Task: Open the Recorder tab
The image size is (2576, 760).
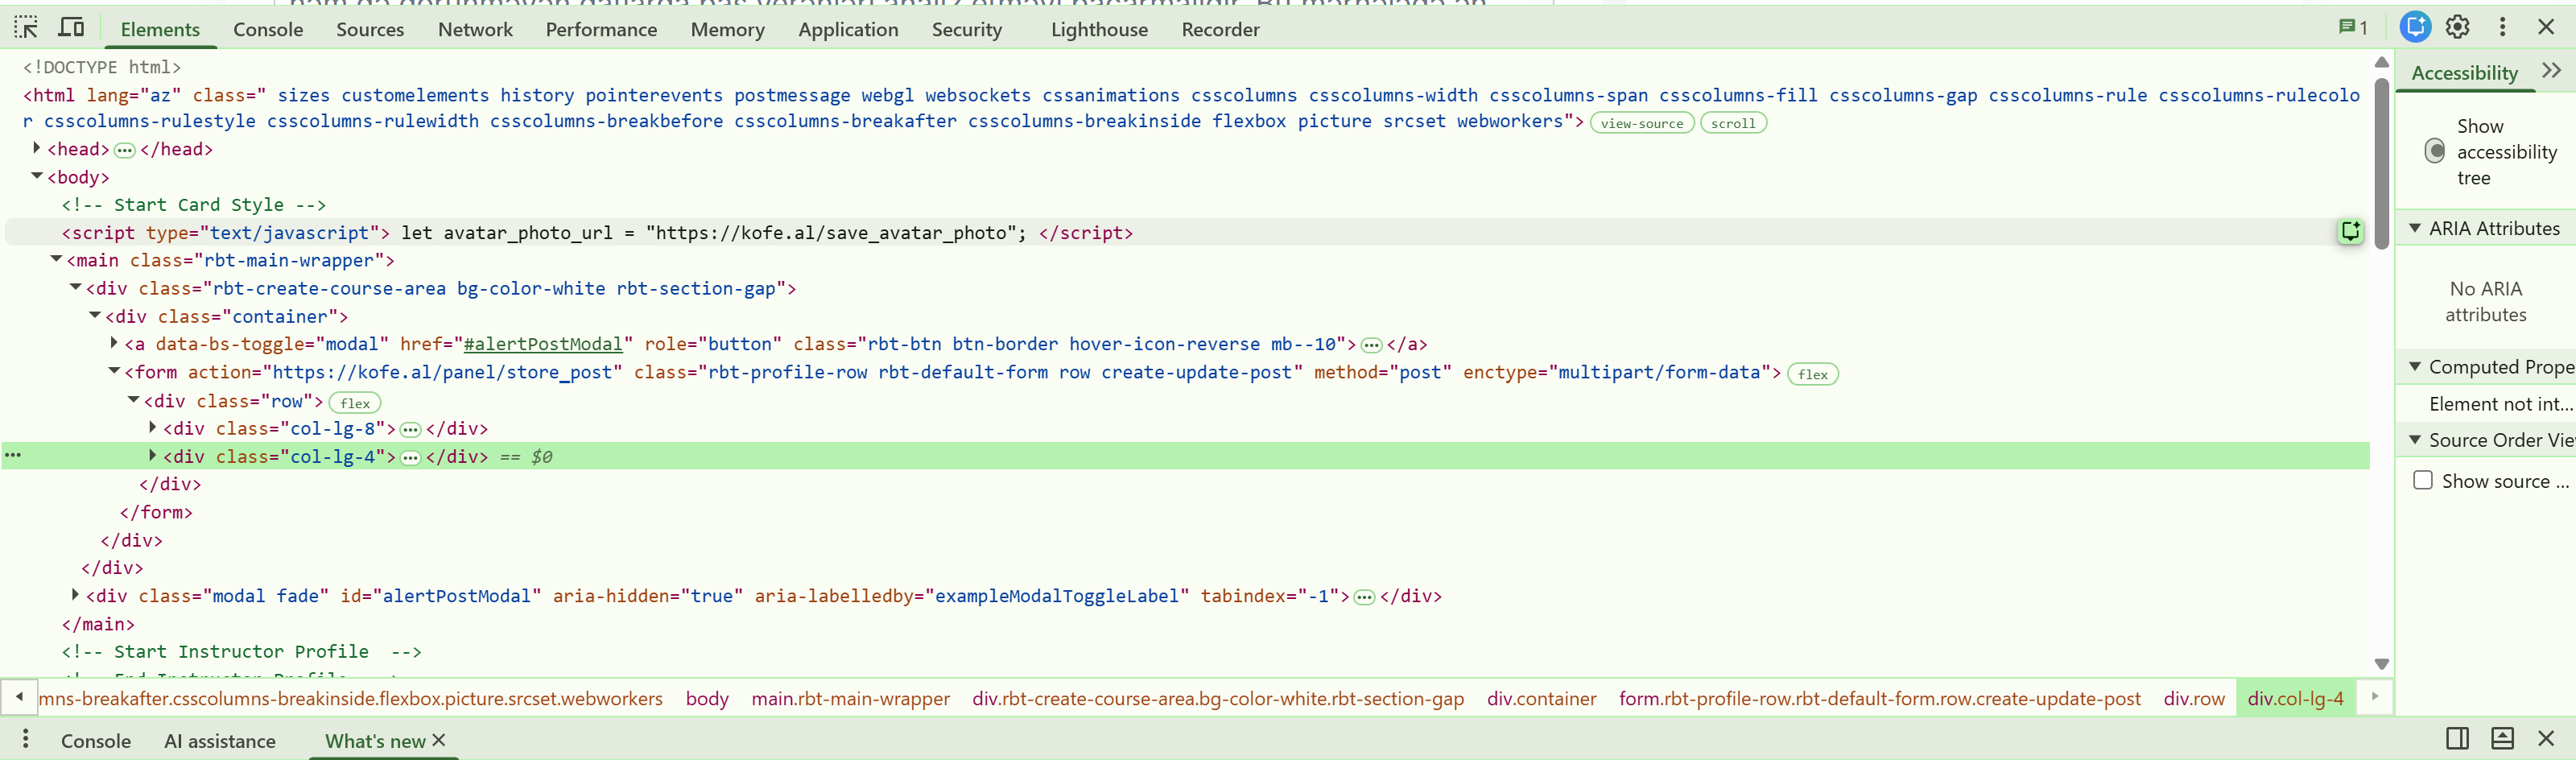Action: [x=1220, y=29]
